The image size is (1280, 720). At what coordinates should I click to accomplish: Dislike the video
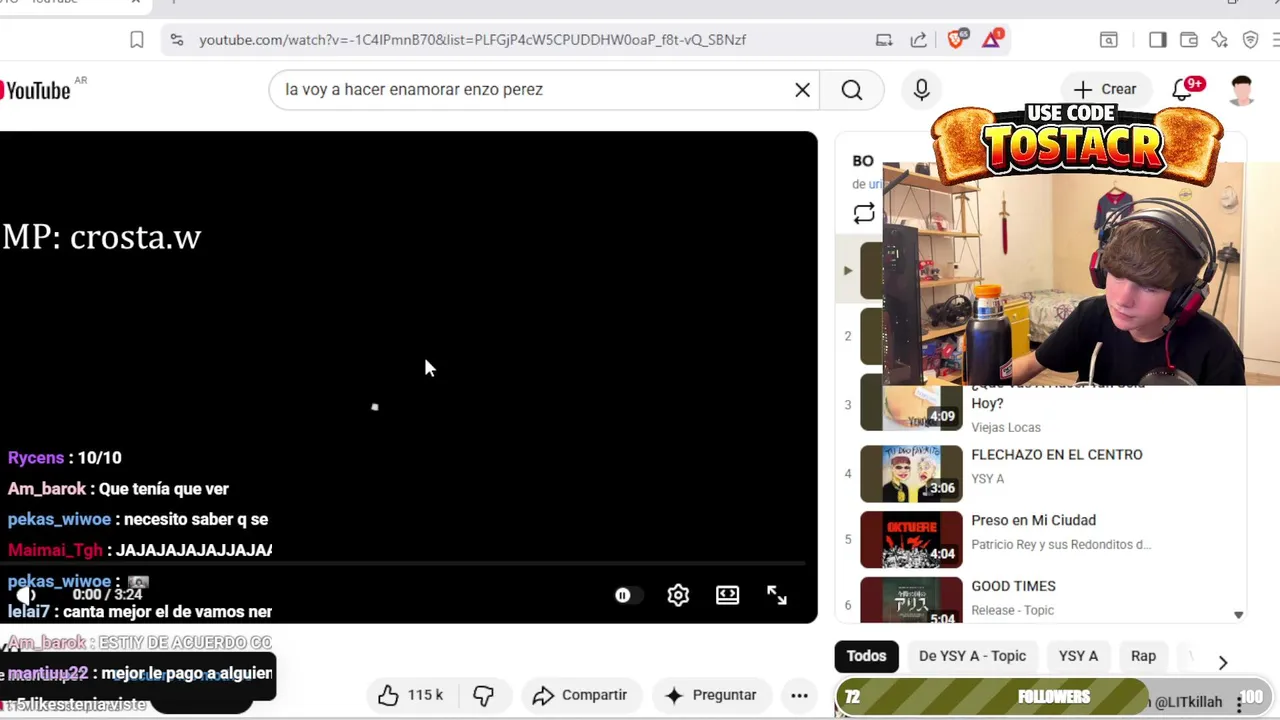pyautogui.click(x=483, y=695)
